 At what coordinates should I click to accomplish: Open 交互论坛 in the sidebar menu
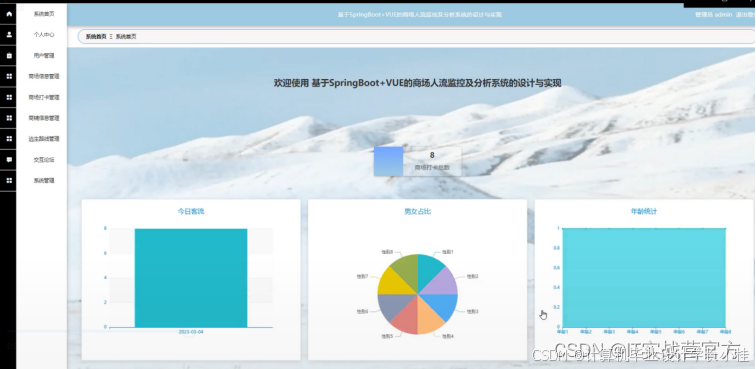tap(44, 160)
